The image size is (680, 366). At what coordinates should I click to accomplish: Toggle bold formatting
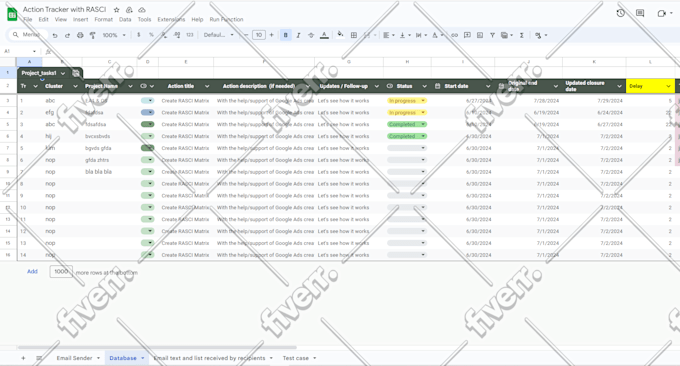click(x=285, y=35)
